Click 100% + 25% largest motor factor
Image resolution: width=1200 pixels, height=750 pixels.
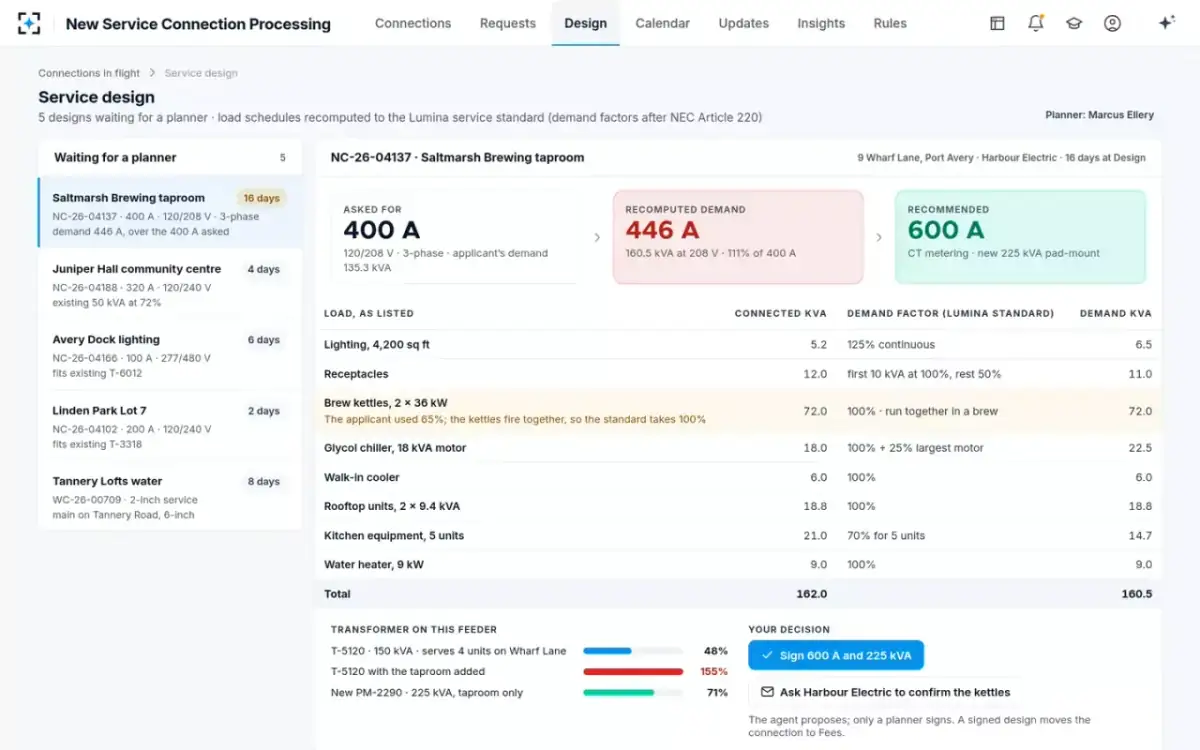tap(915, 448)
